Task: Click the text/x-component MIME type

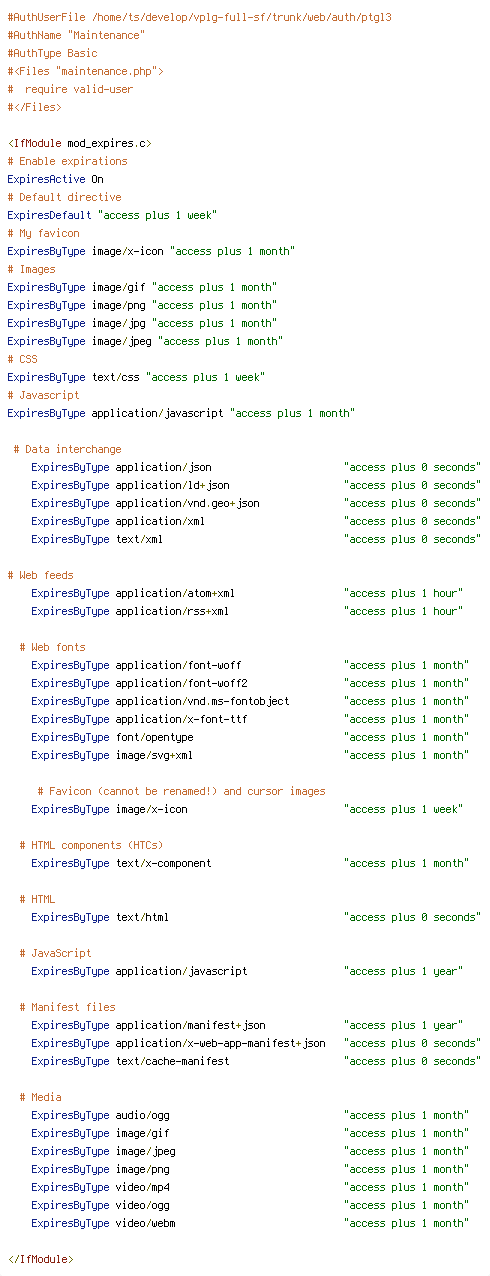Action: click(x=163, y=864)
